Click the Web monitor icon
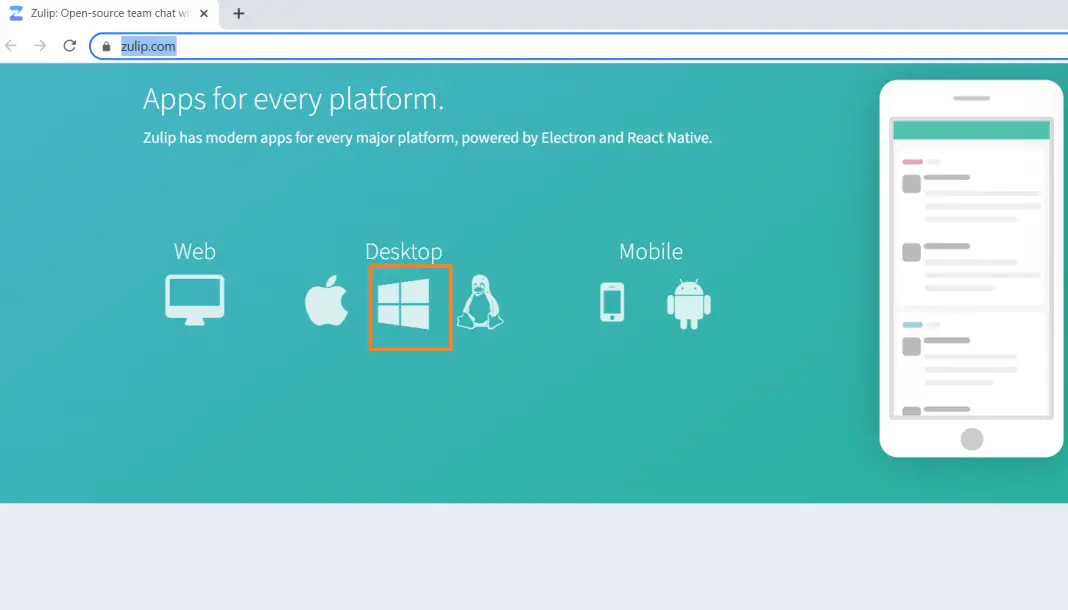The height and width of the screenshot is (610, 1068). point(195,298)
